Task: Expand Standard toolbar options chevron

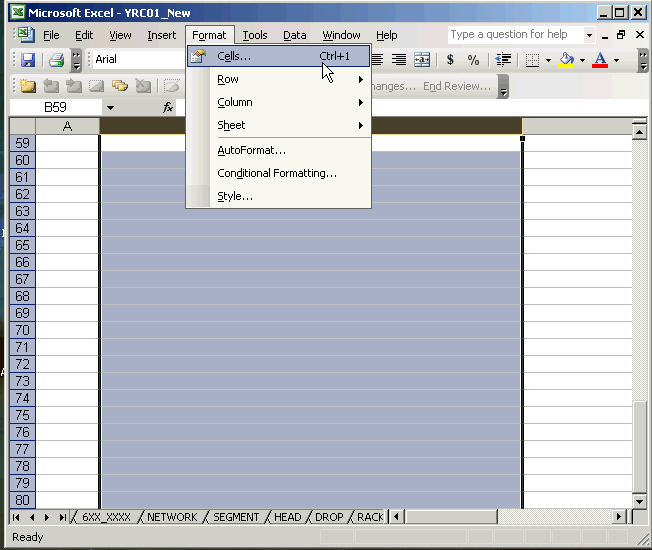Action: pos(76,60)
